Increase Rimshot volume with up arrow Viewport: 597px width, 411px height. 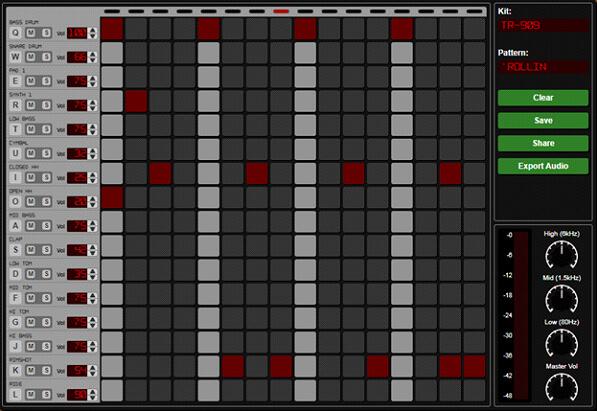(93, 367)
